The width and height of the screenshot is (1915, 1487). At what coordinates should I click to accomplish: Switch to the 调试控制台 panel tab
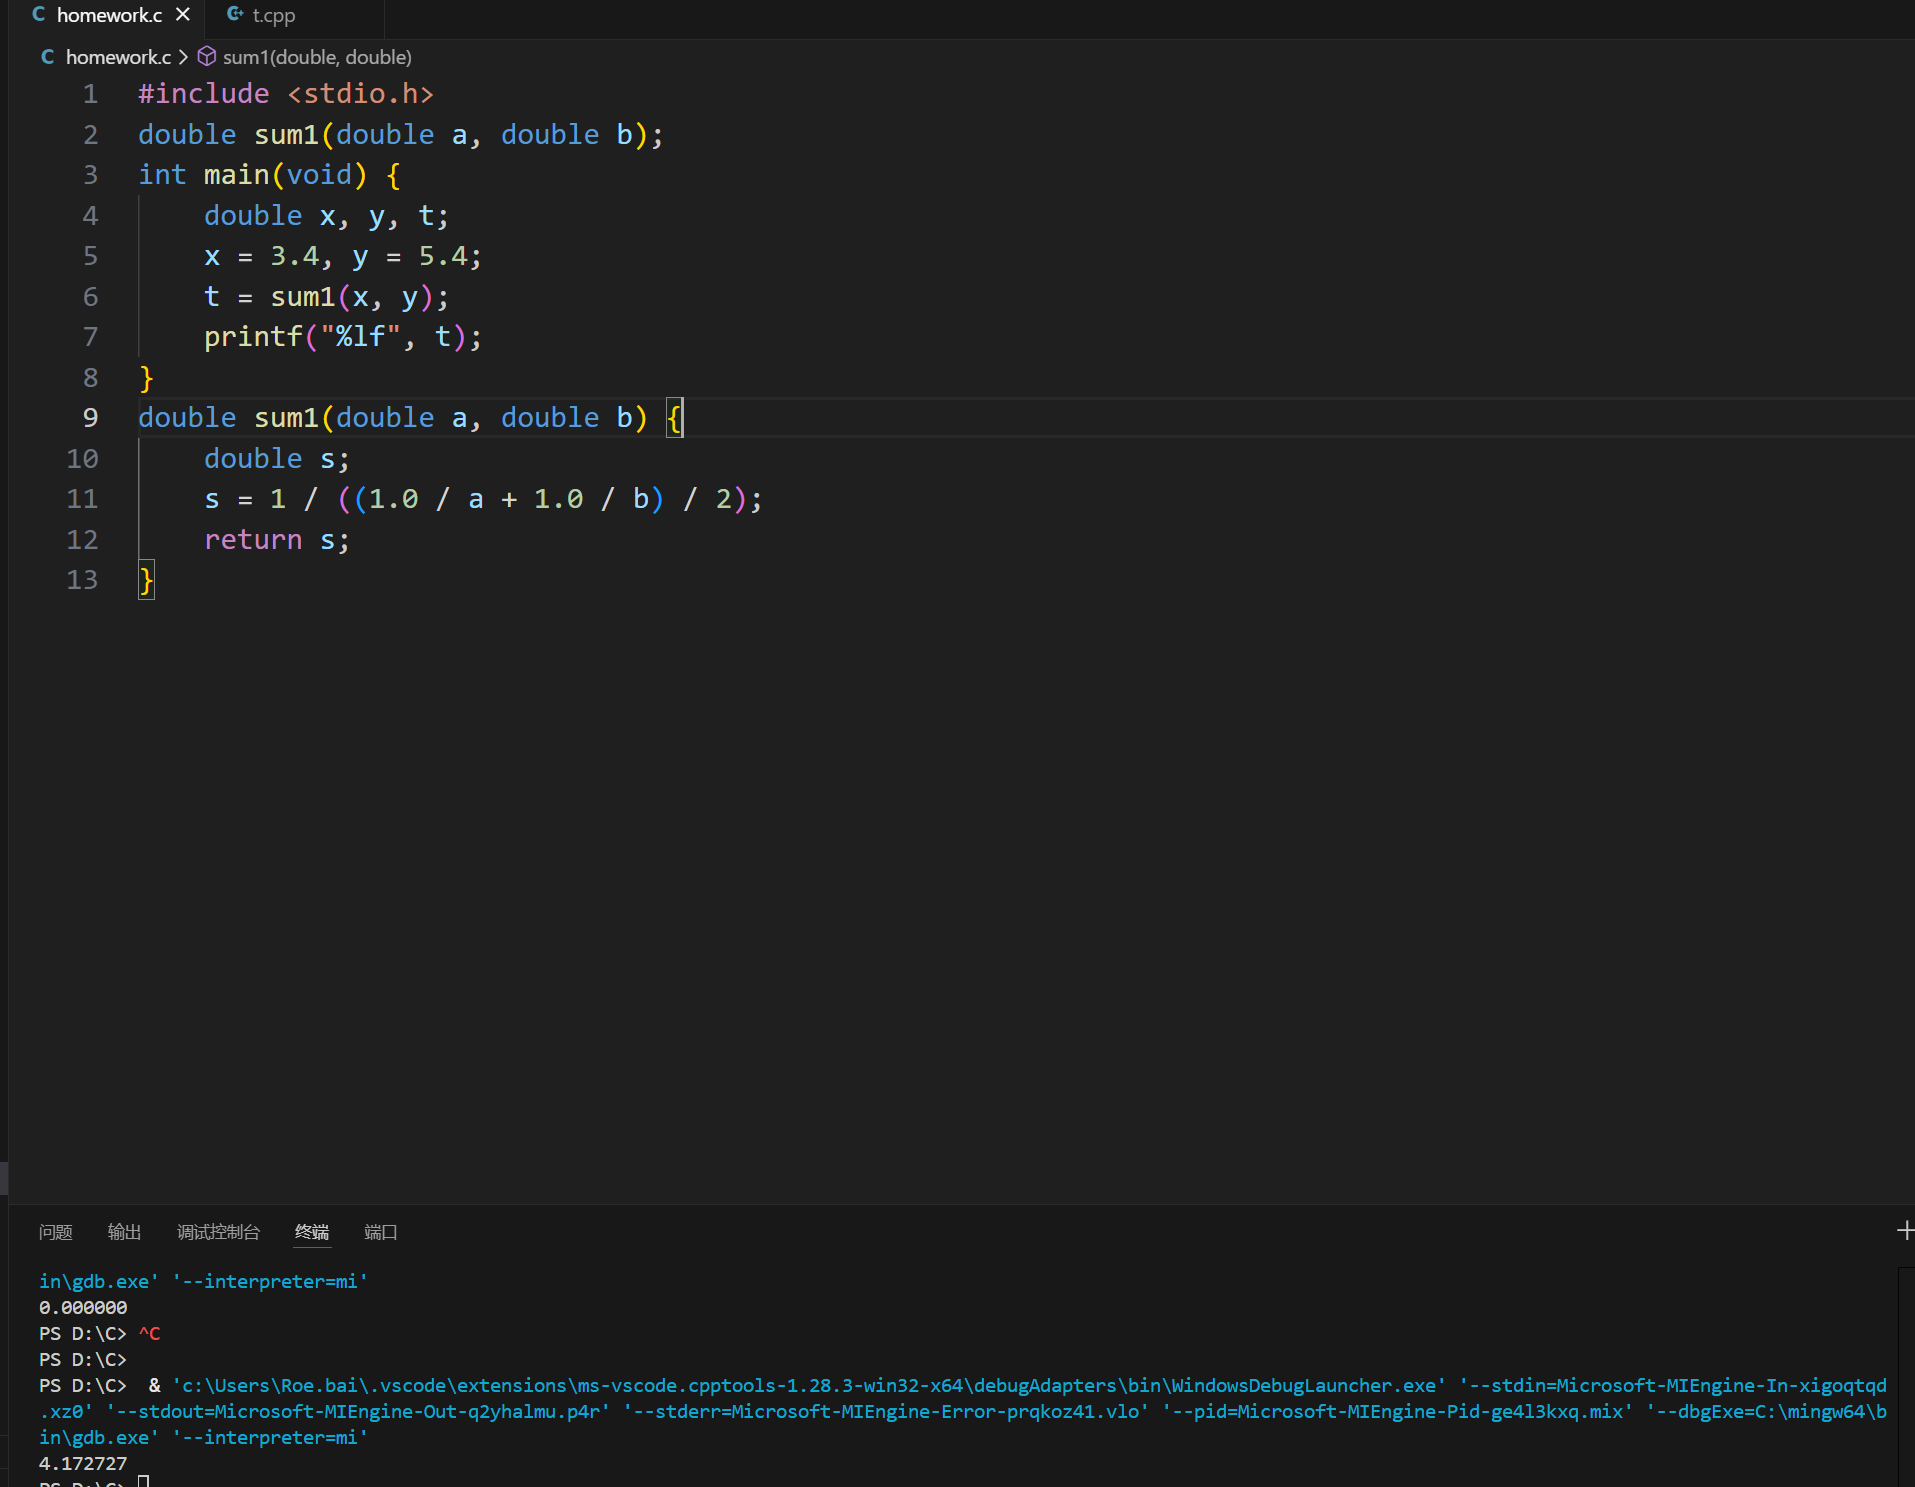219,1232
